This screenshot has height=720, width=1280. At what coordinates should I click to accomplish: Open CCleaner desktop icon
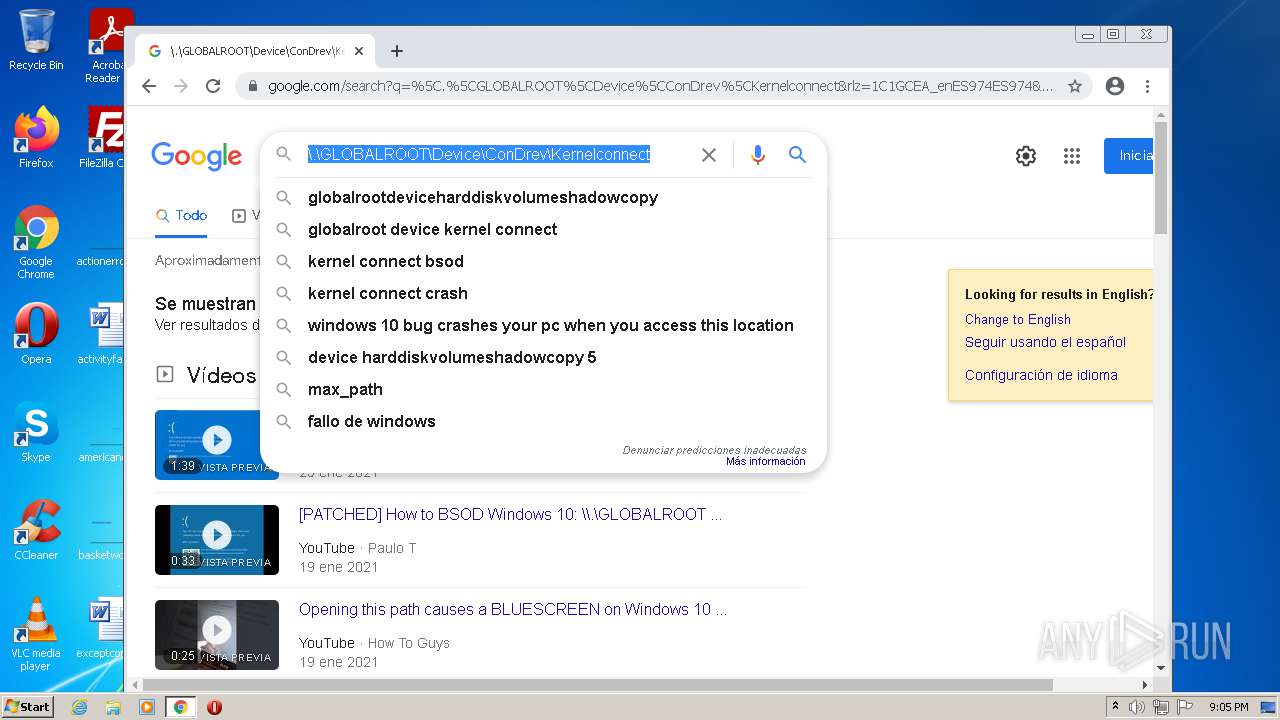(x=36, y=530)
